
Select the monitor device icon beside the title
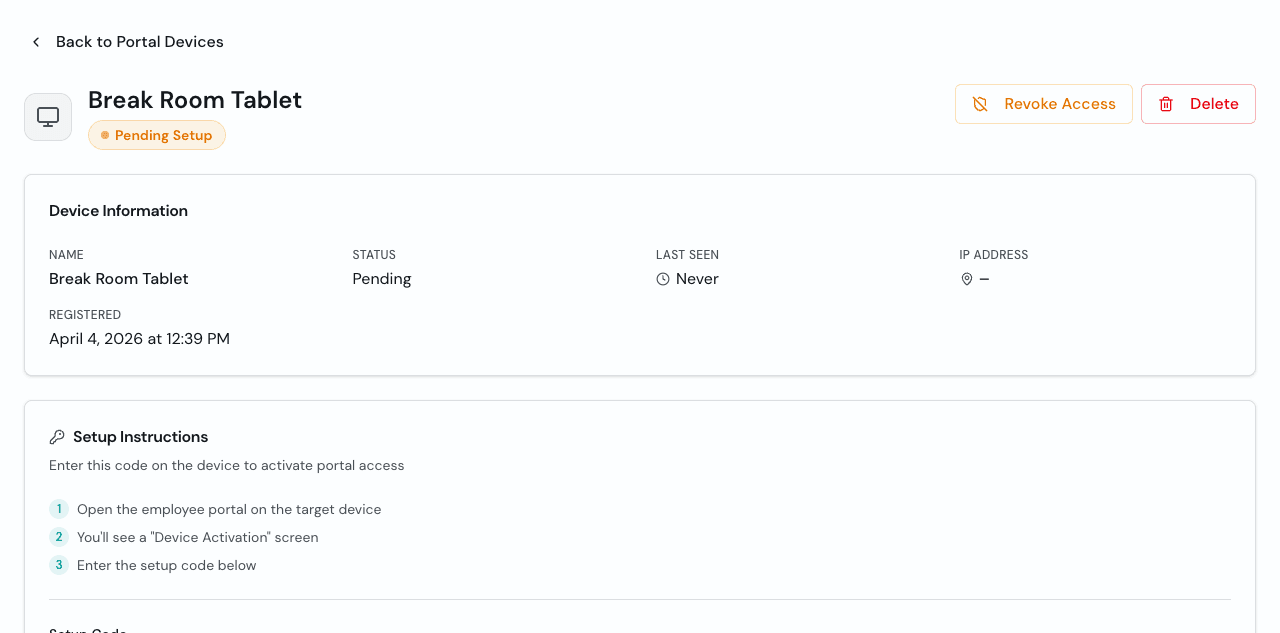pos(47,116)
